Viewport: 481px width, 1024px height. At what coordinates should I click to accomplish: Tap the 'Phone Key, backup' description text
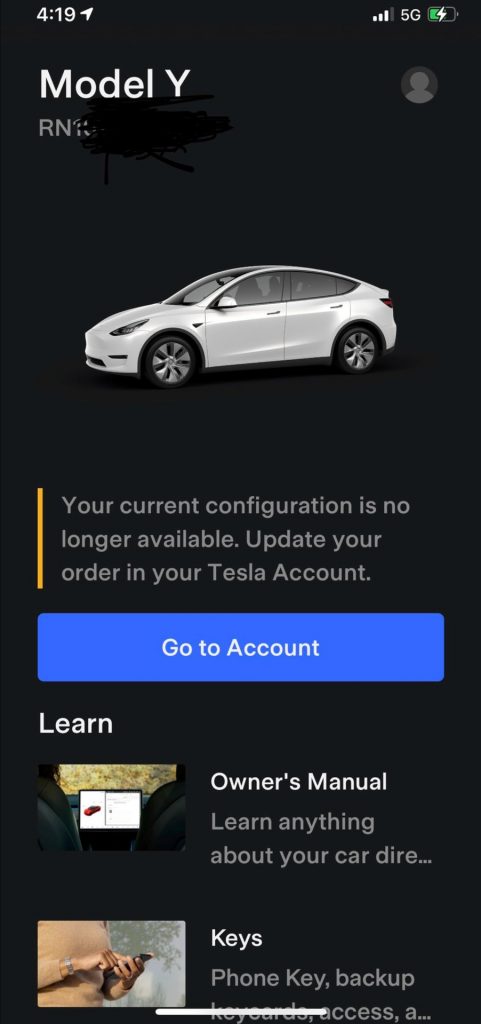(x=312, y=978)
